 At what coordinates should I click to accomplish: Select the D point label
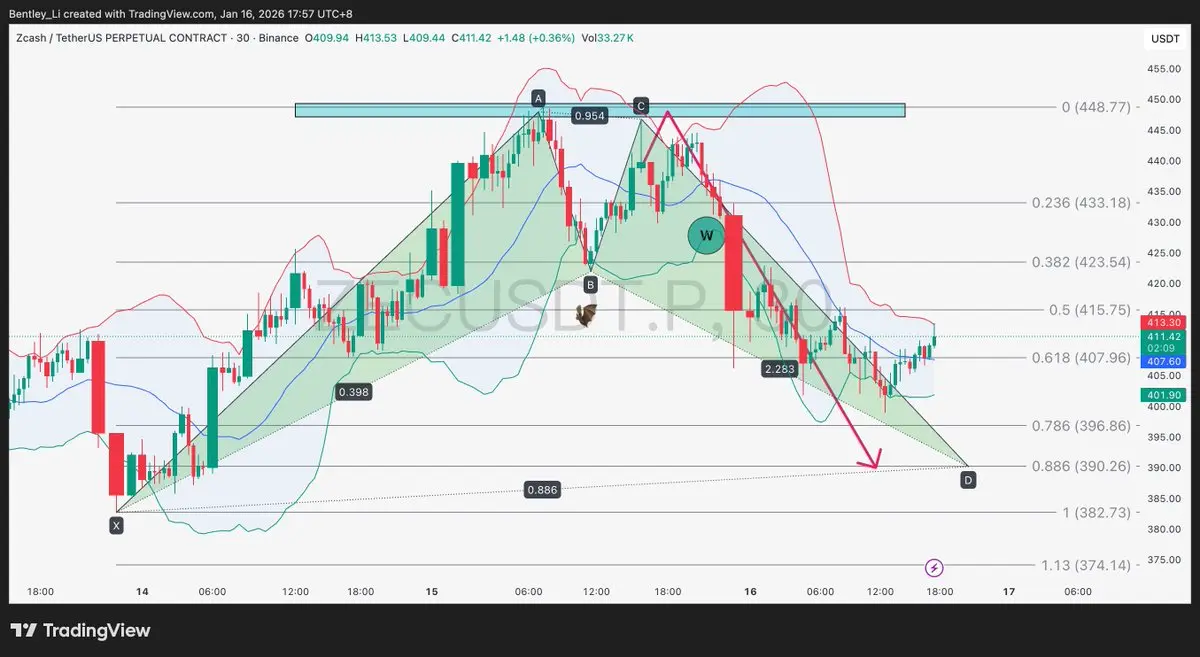click(x=968, y=480)
